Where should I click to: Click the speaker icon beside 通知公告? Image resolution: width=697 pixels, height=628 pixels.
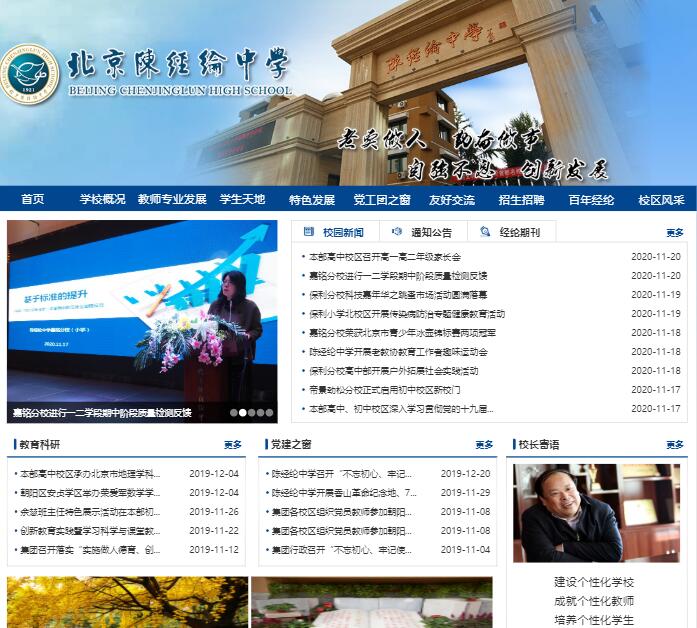coord(396,232)
